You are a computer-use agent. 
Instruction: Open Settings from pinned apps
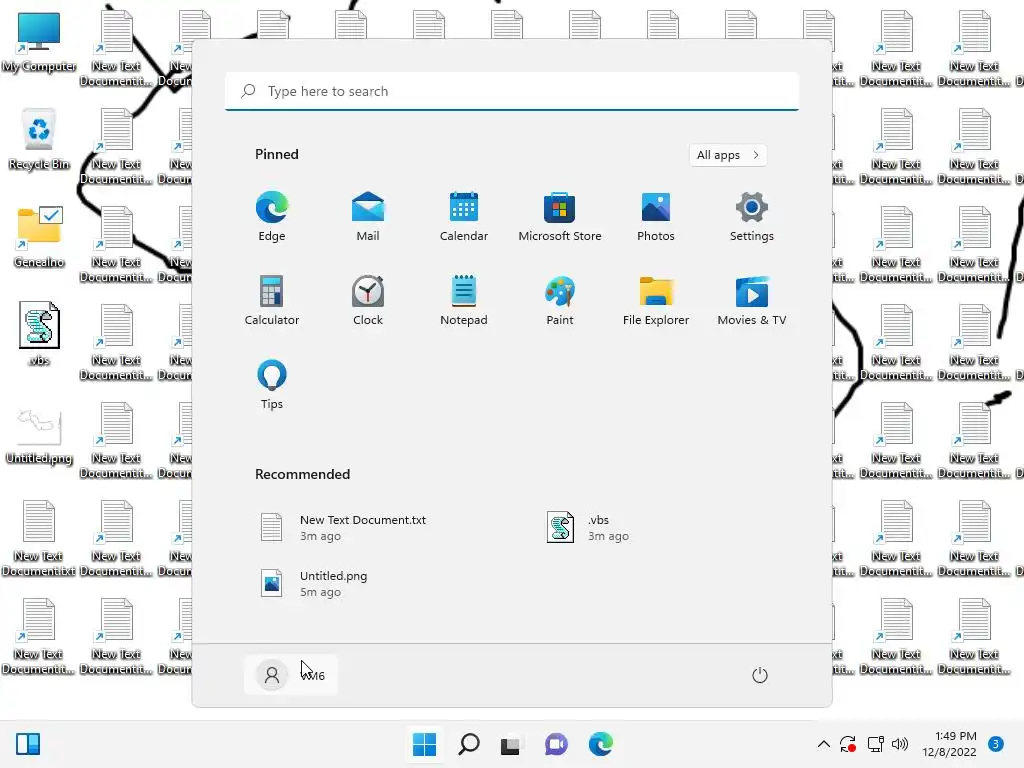tap(752, 216)
